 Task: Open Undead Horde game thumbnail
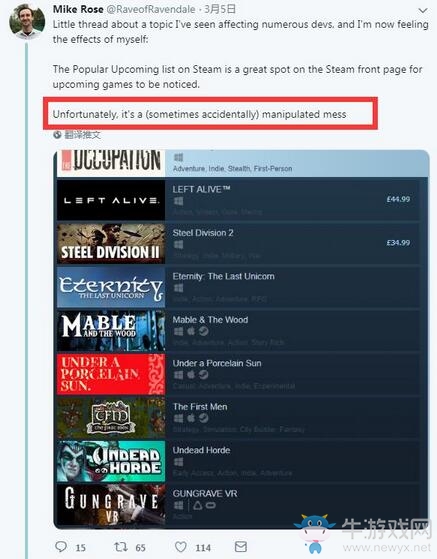point(111,461)
